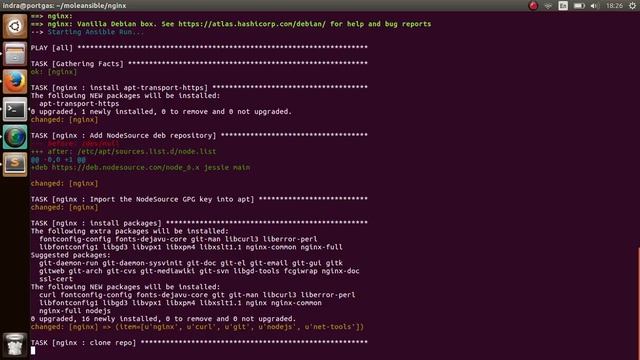Click 'TASK [nginx : clone repo]' line
This screenshot has width=640, height=360.
(199, 343)
